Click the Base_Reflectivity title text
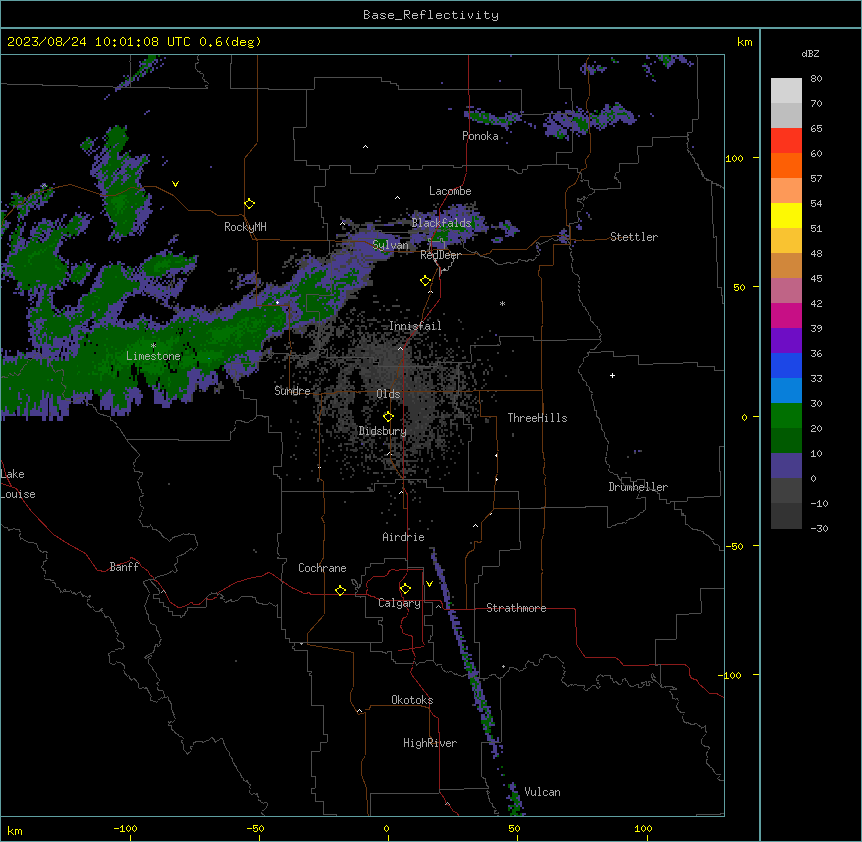862x842 pixels. point(431,15)
